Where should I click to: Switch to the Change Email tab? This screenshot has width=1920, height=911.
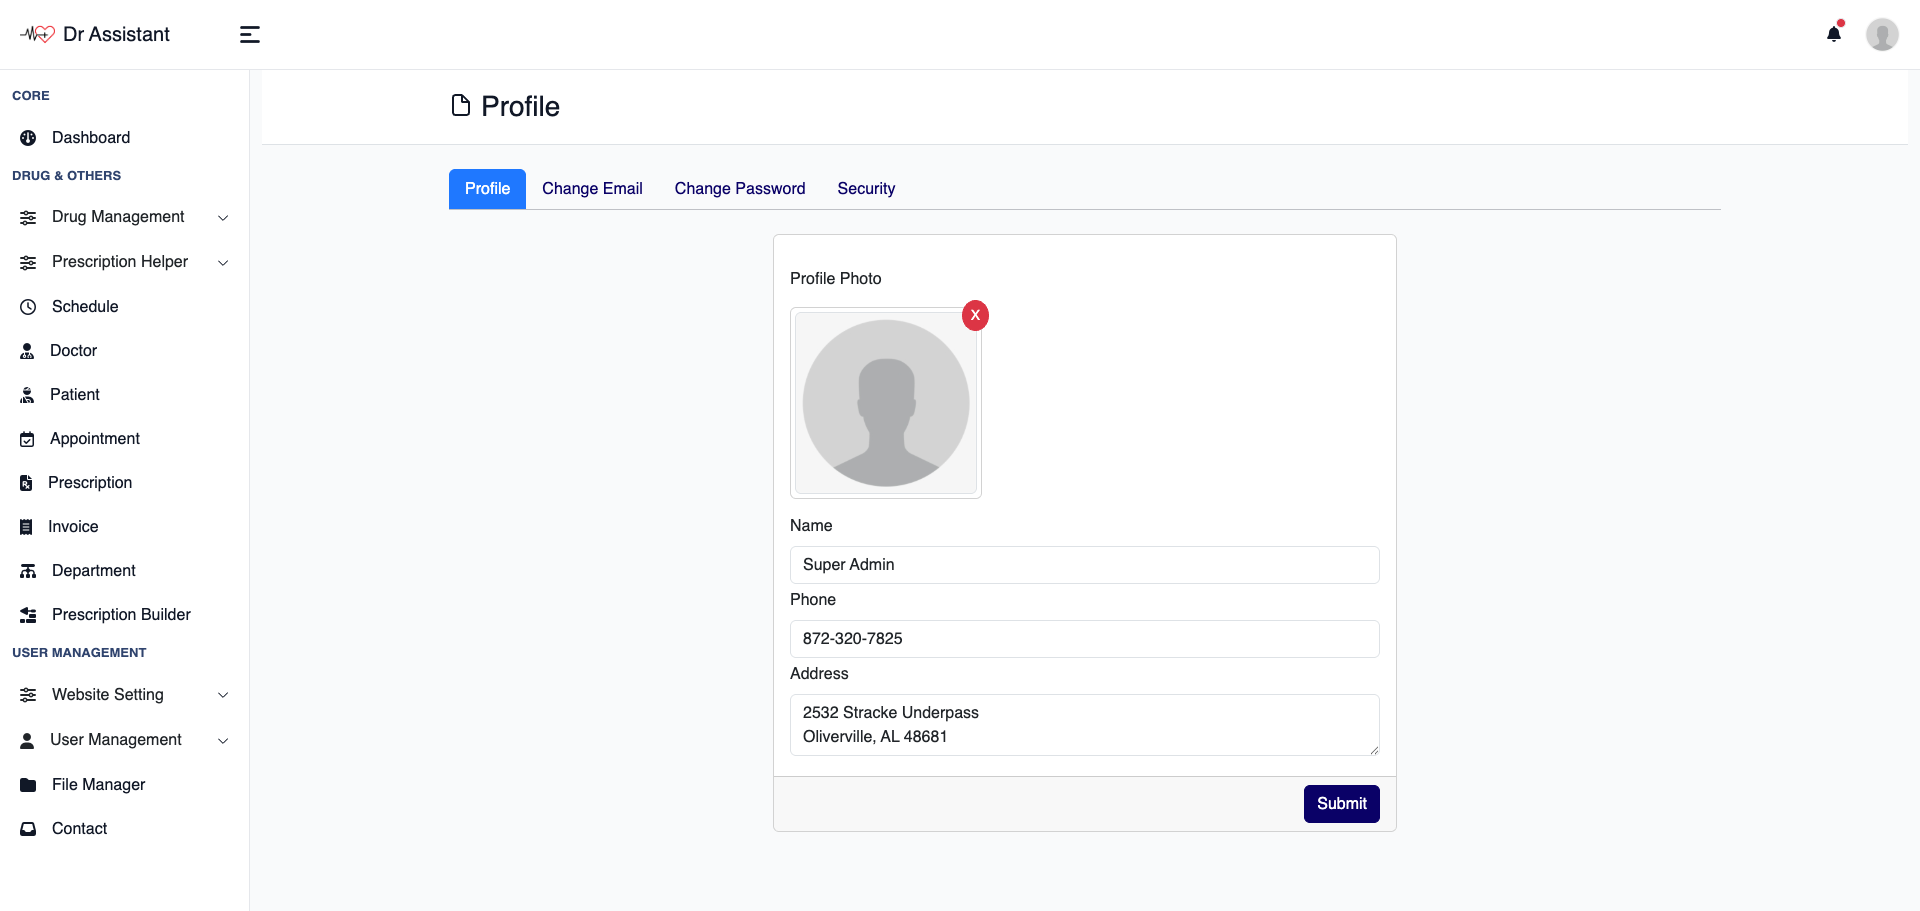pyautogui.click(x=592, y=189)
